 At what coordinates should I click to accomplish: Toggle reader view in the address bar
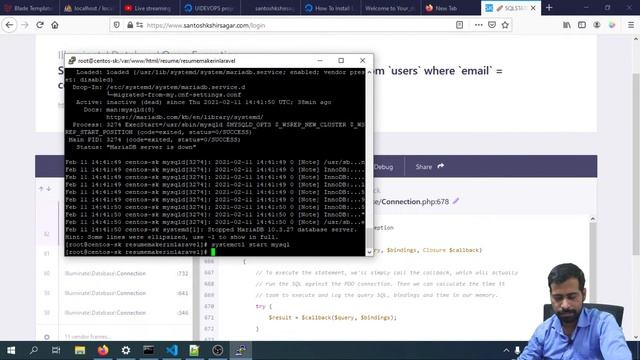point(459,25)
